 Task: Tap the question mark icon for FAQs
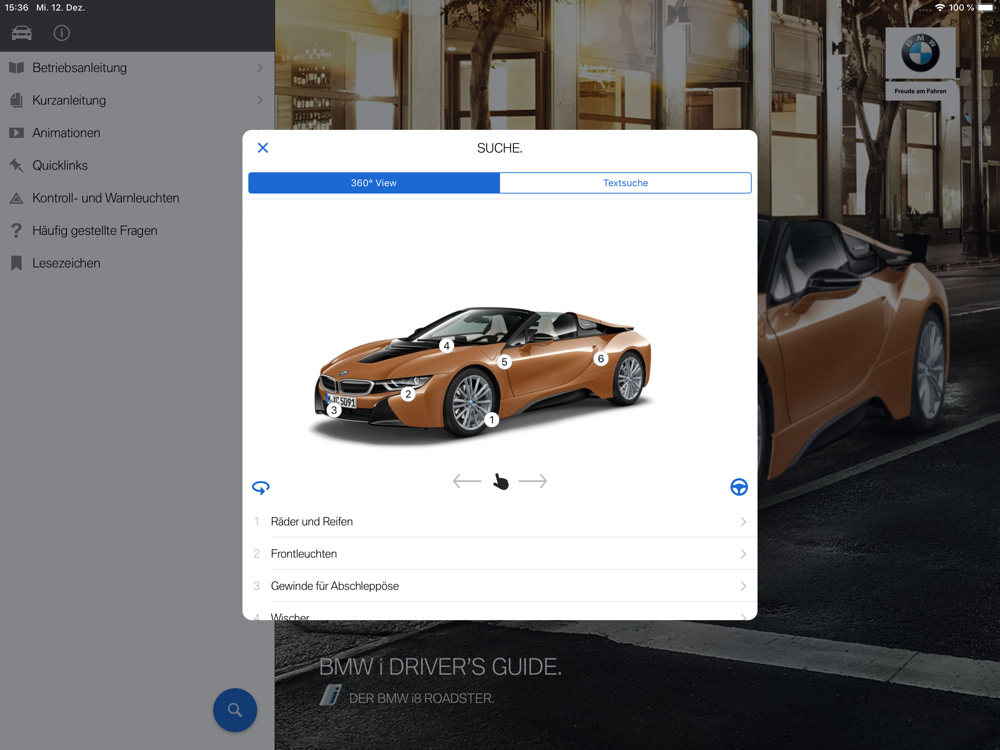coord(17,230)
